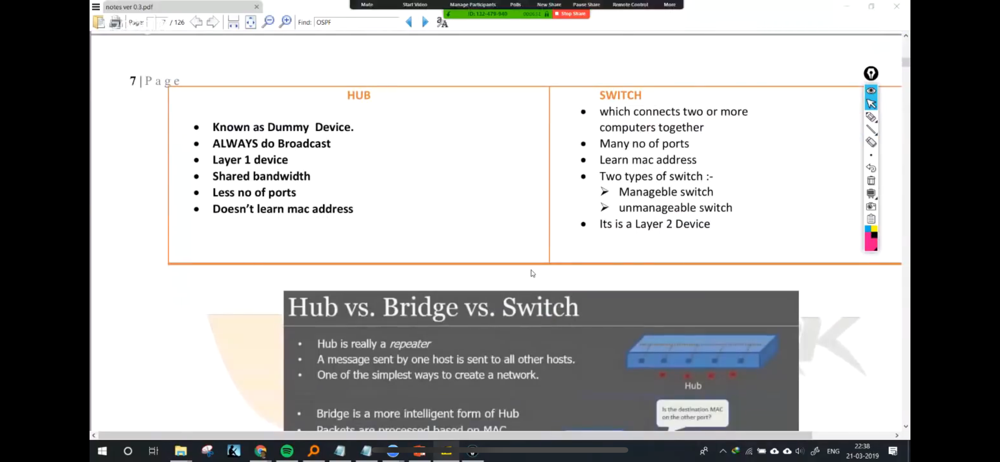This screenshot has width=1000, height=462.
Task: Click Start Video in the meeting bar
Action: (x=415, y=4)
